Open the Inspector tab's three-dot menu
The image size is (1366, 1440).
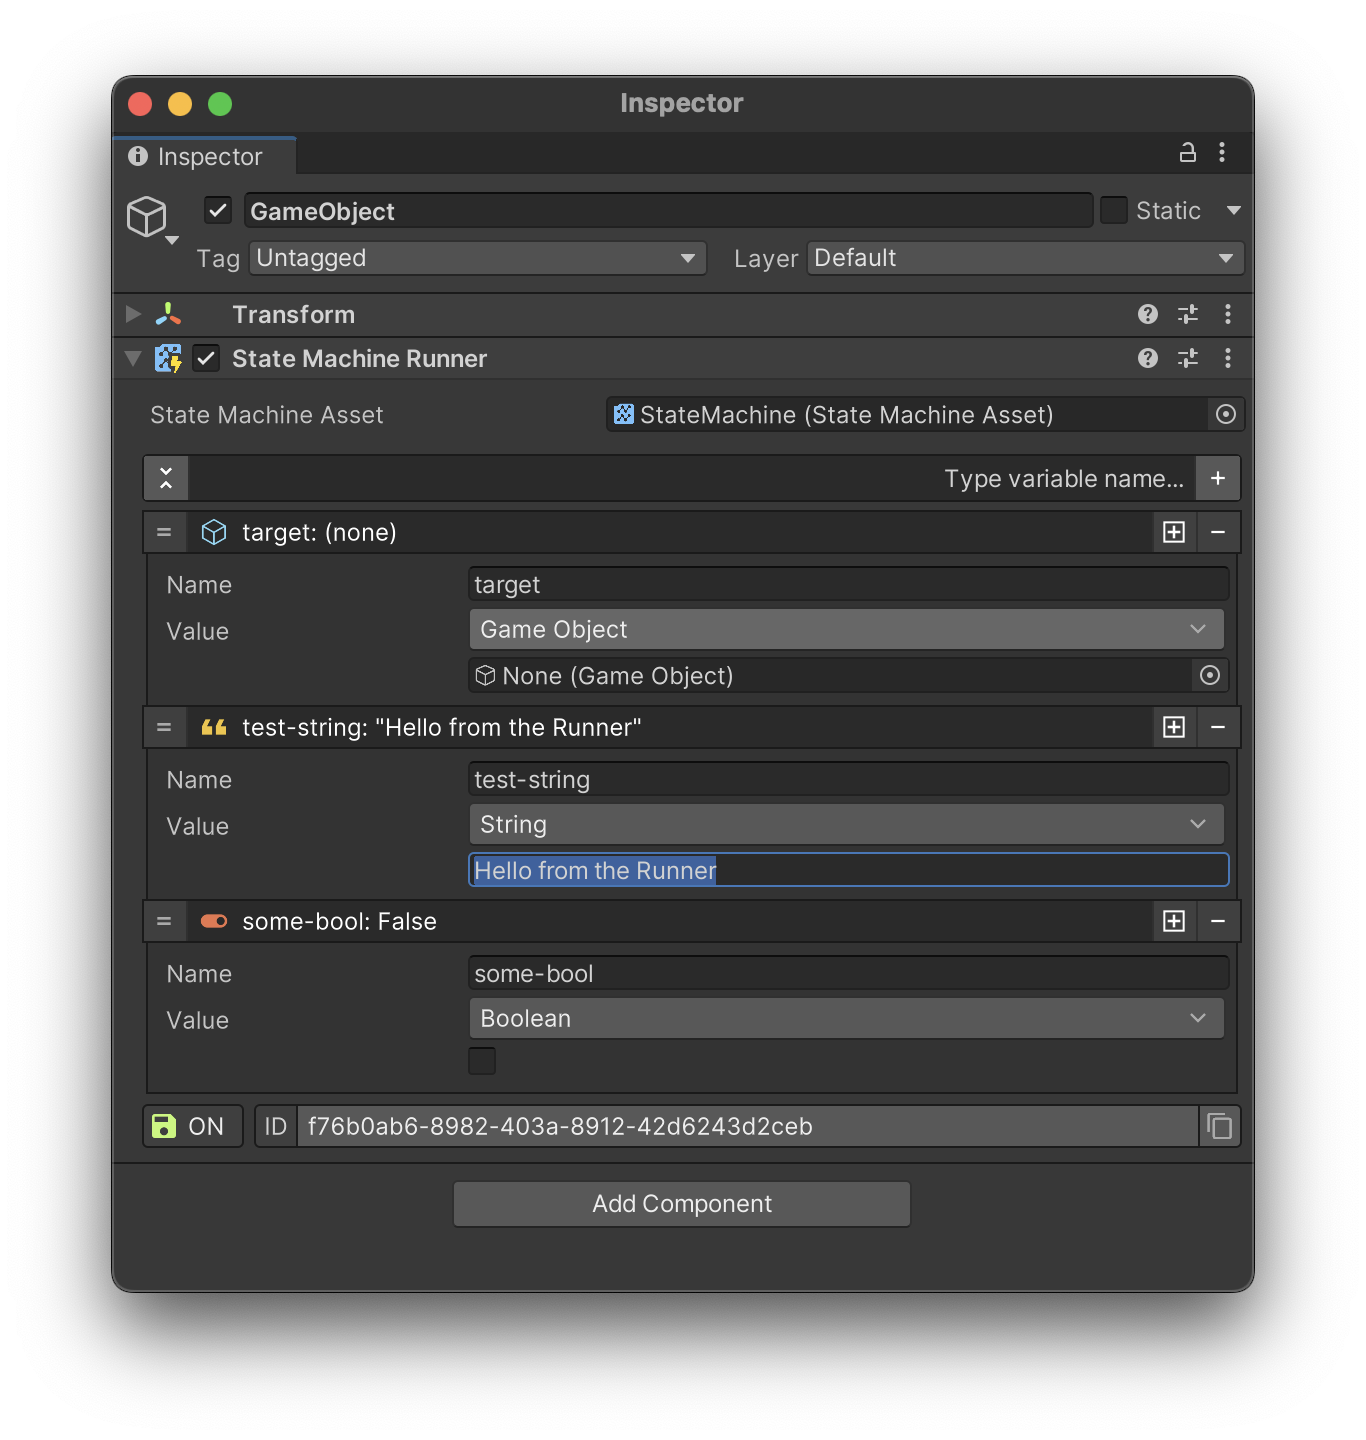point(1222,153)
